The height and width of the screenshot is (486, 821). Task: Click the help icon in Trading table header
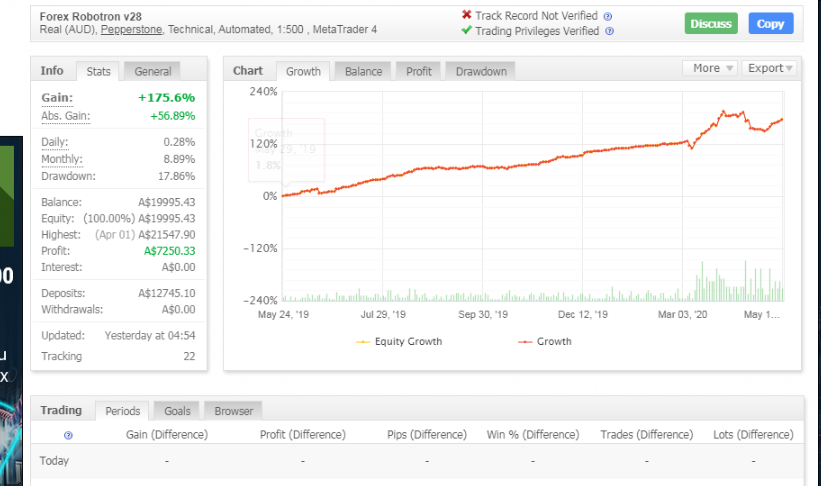(x=68, y=435)
